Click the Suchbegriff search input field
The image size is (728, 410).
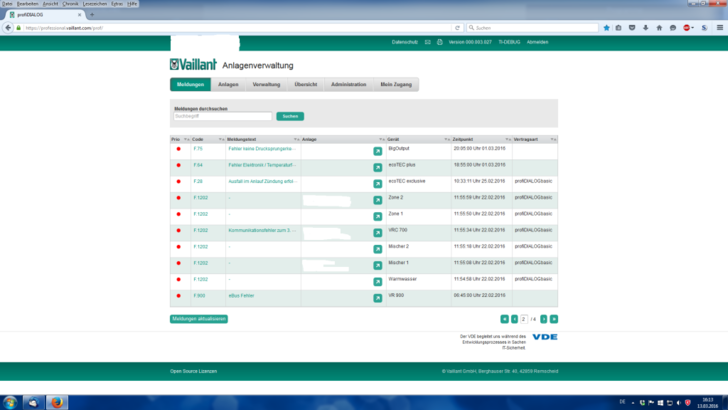click(222, 116)
